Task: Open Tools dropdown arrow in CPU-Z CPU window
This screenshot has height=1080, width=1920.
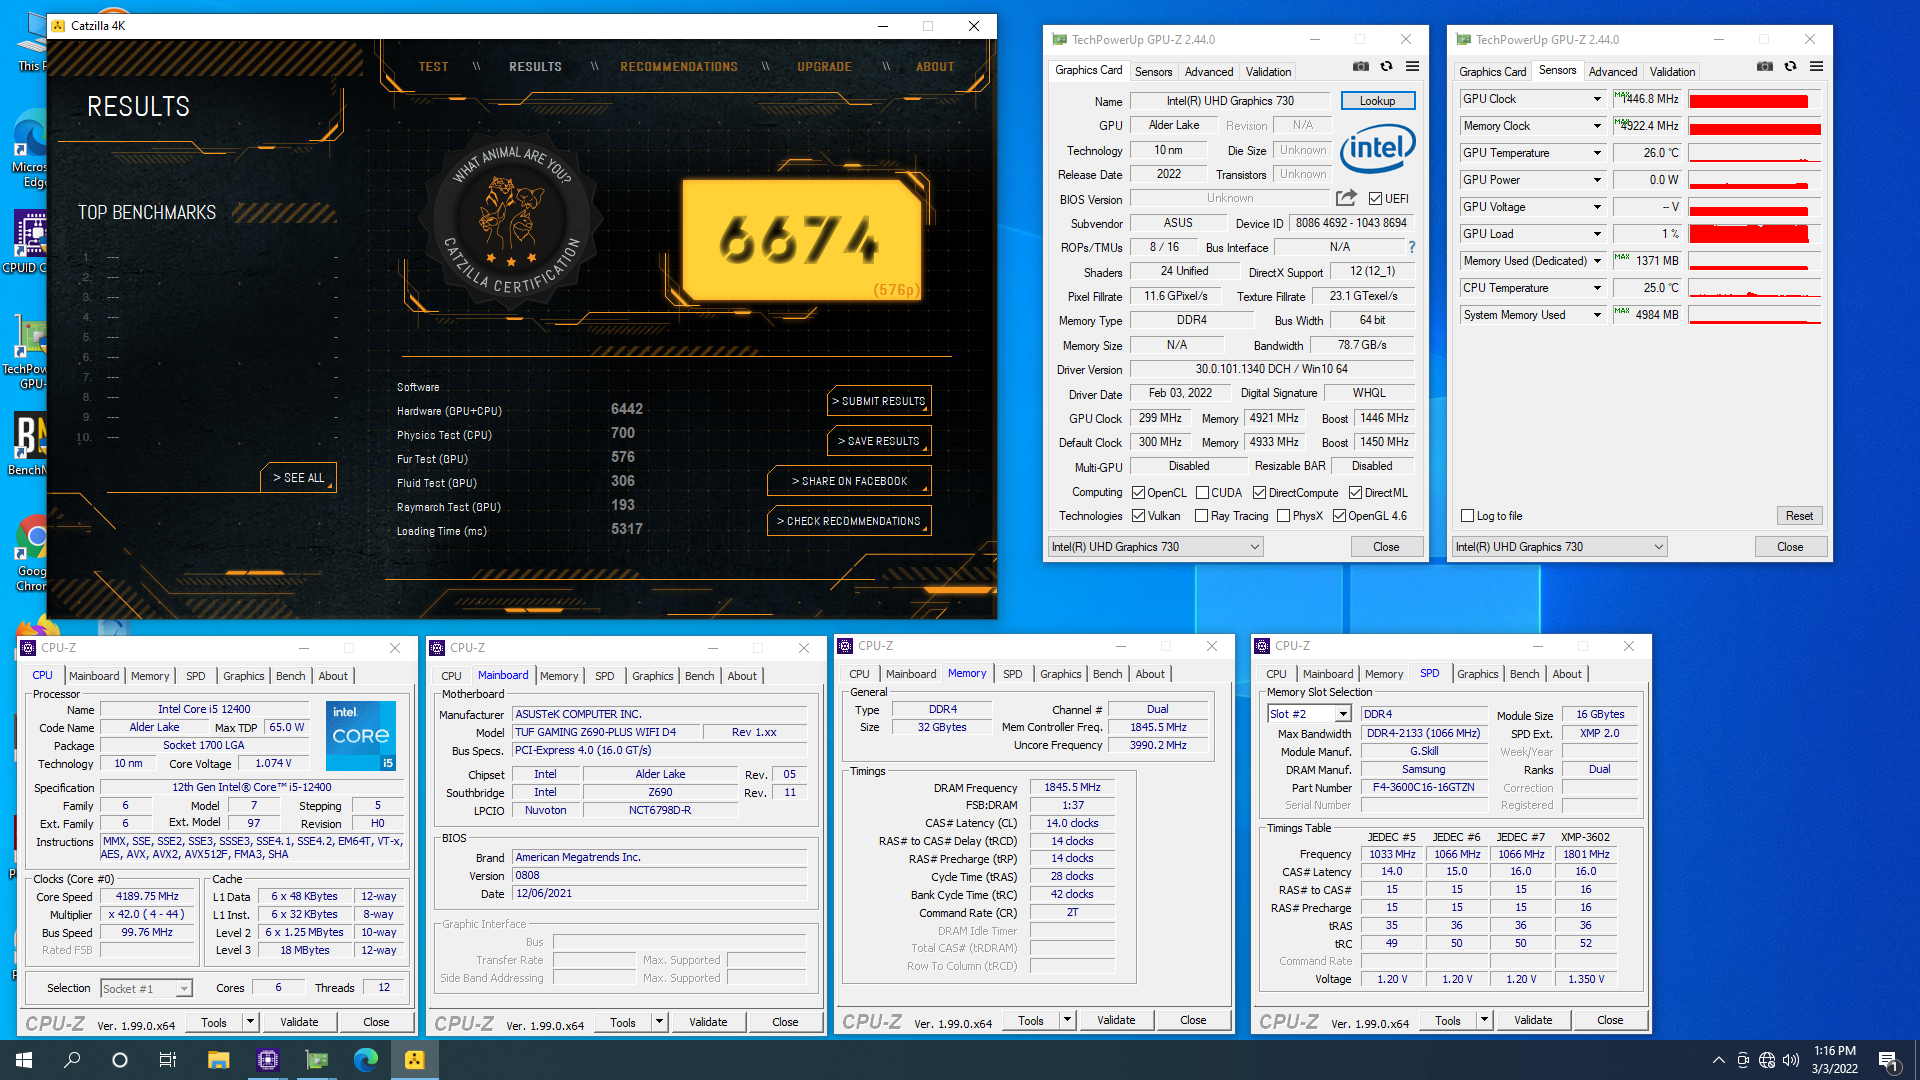Action: point(251,1022)
